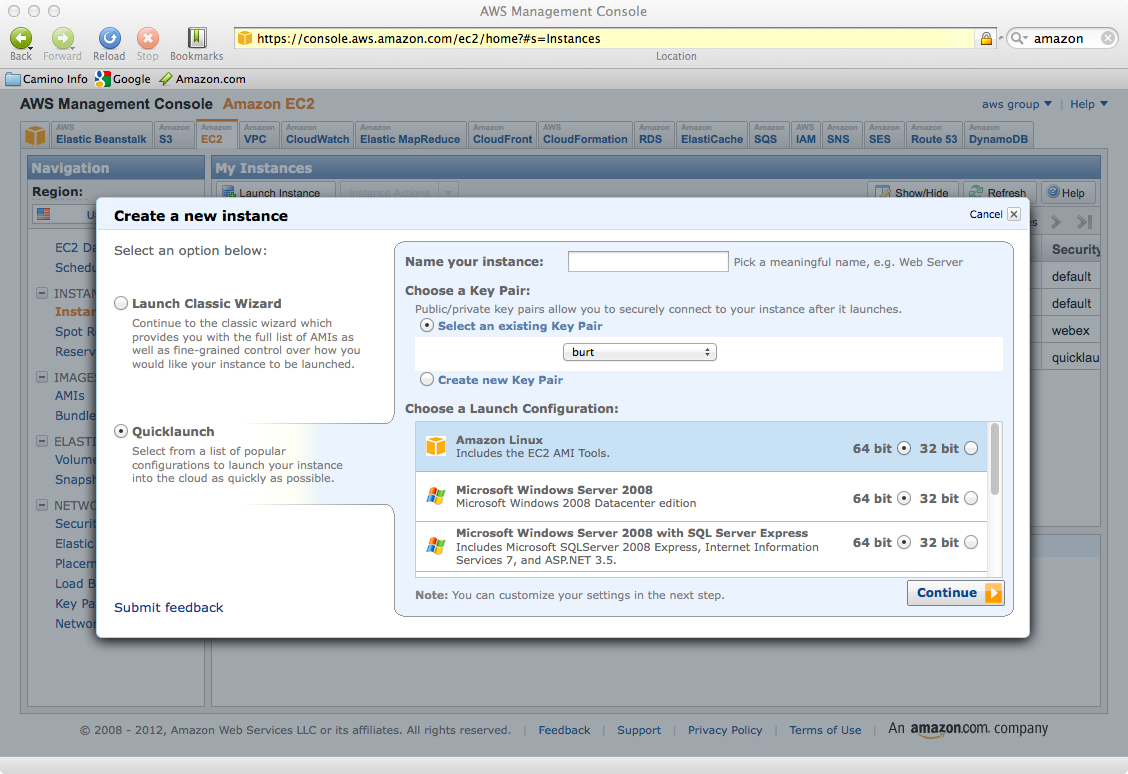Select SQL Server Express 64 bit option
The height and width of the screenshot is (774, 1128).
click(x=904, y=542)
